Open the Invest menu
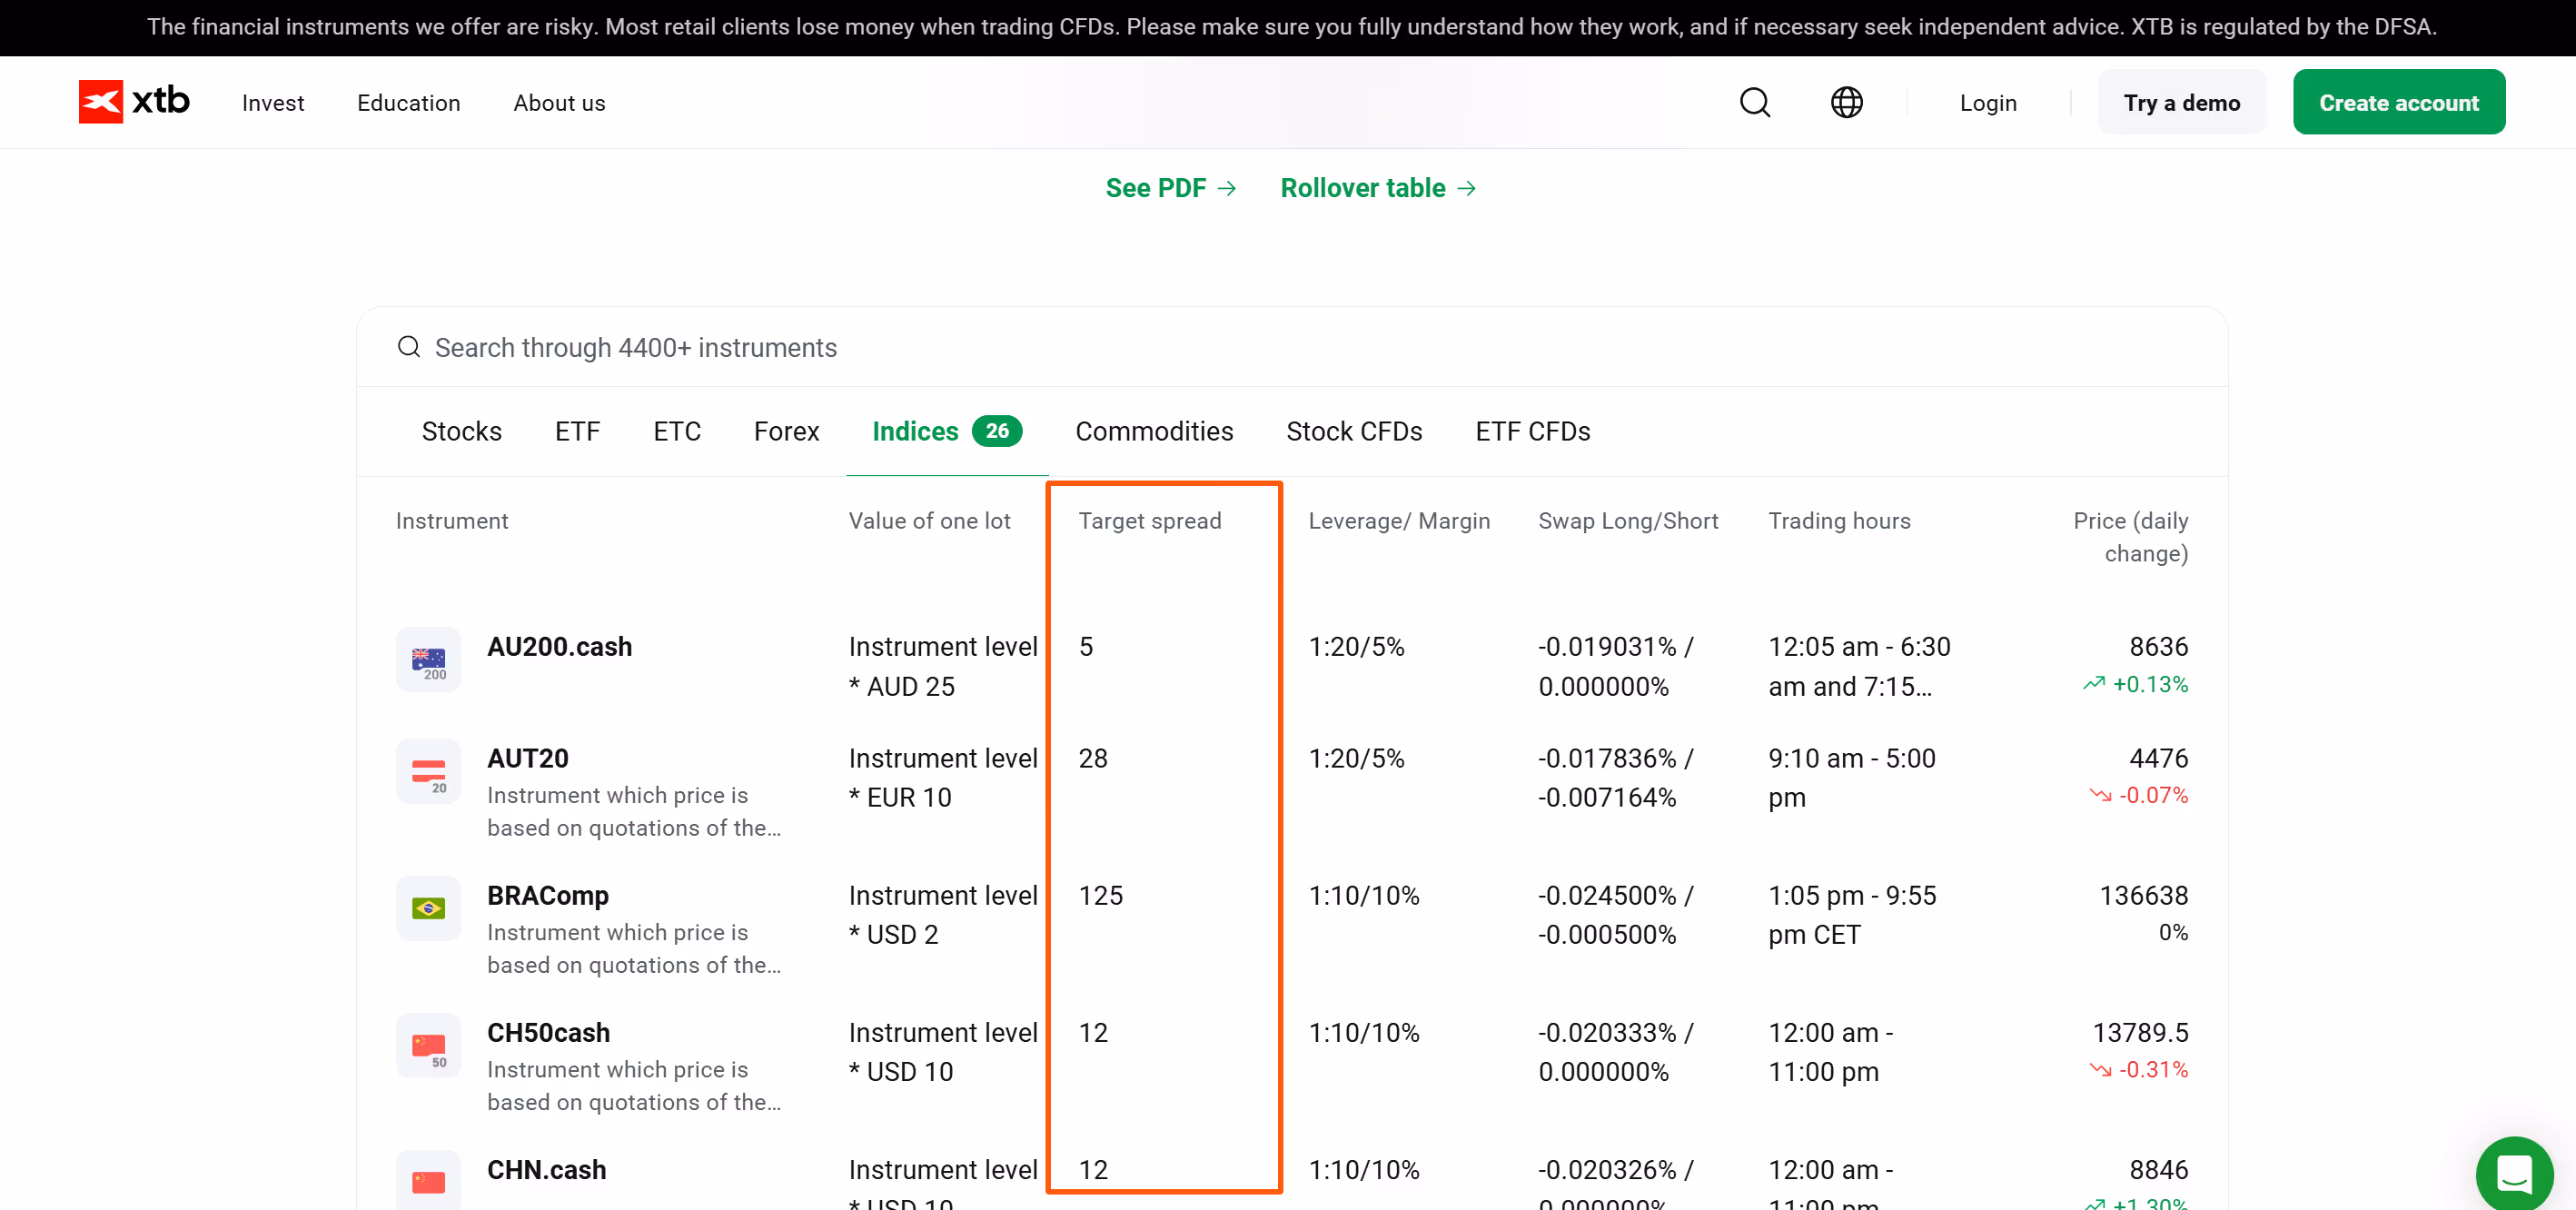This screenshot has height=1210, width=2576. [x=273, y=103]
